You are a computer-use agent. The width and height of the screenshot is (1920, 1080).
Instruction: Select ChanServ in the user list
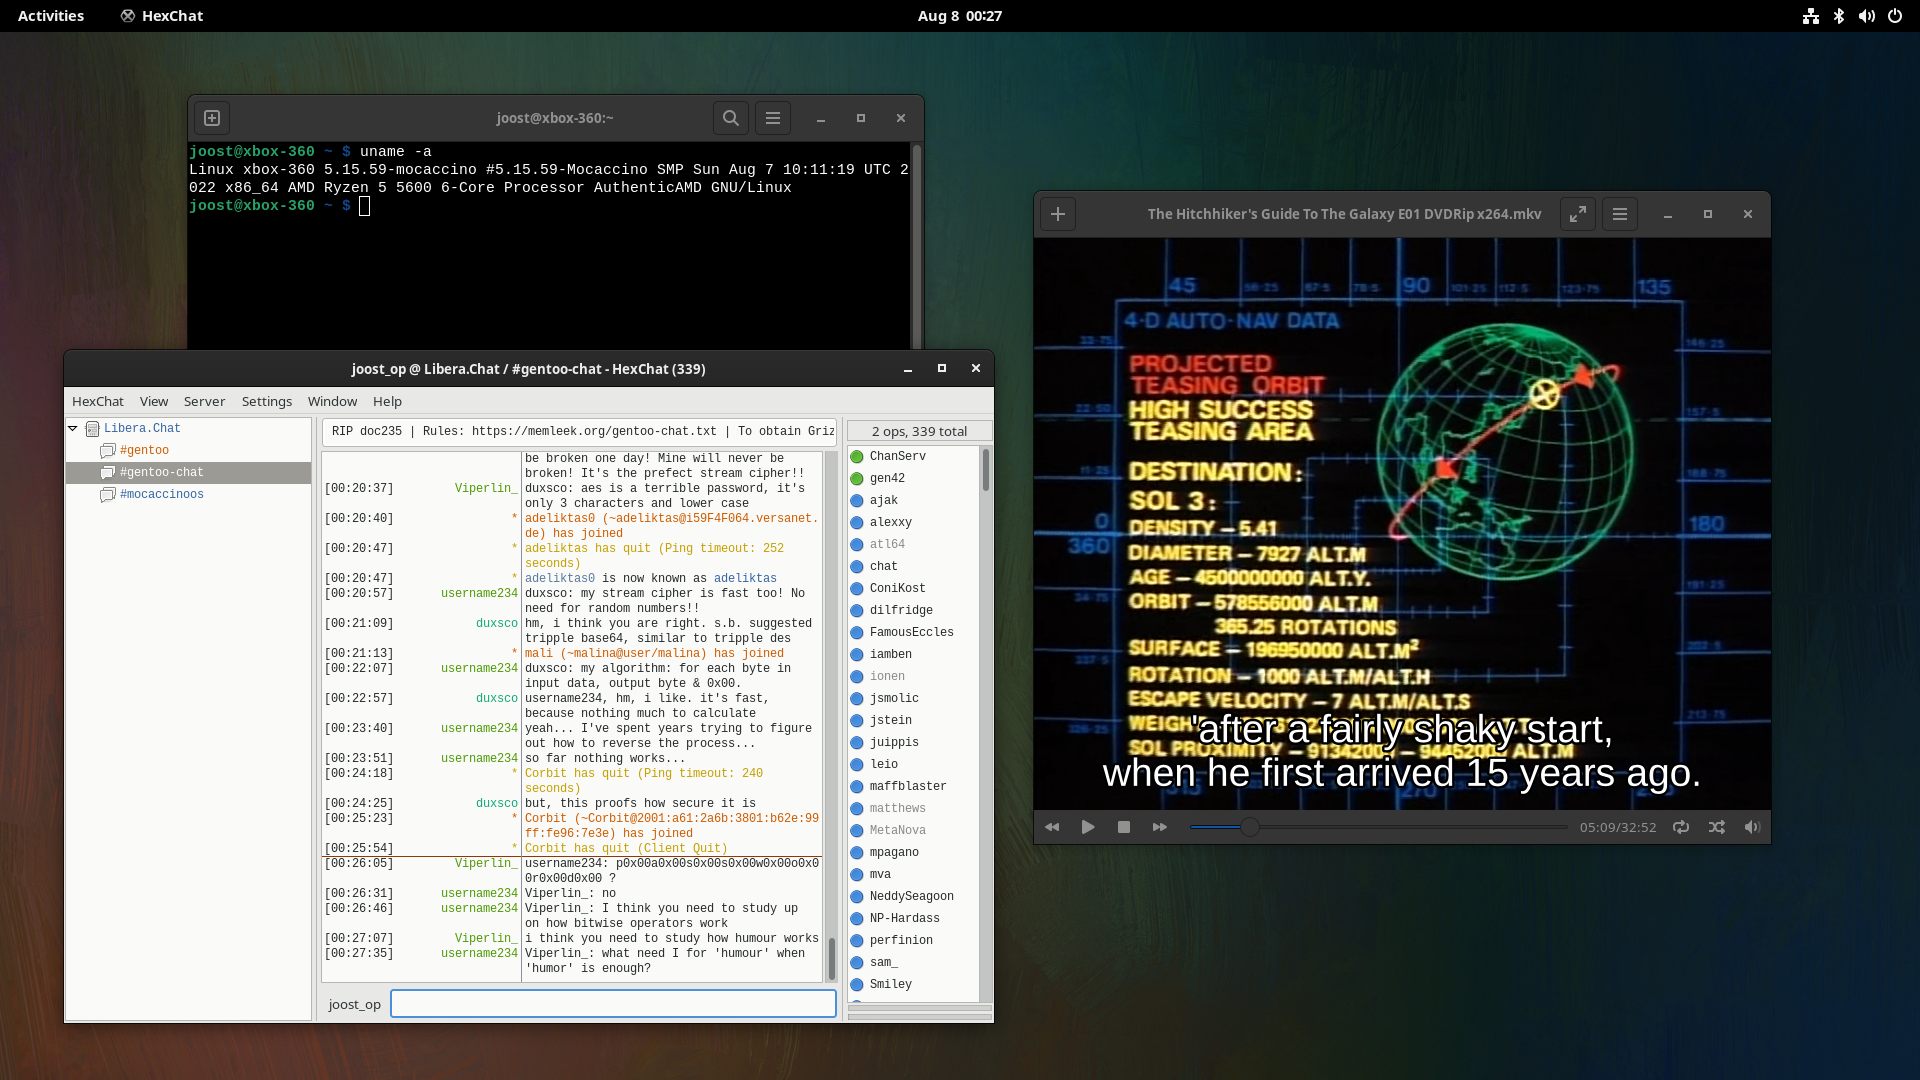(x=897, y=456)
